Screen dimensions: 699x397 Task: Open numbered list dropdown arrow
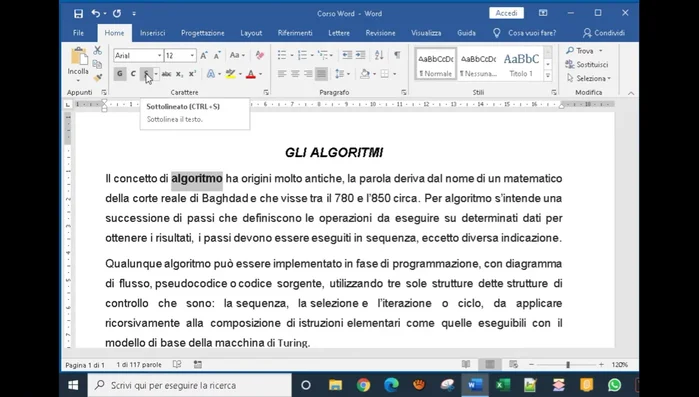pyautogui.click(x=312, y=56)
